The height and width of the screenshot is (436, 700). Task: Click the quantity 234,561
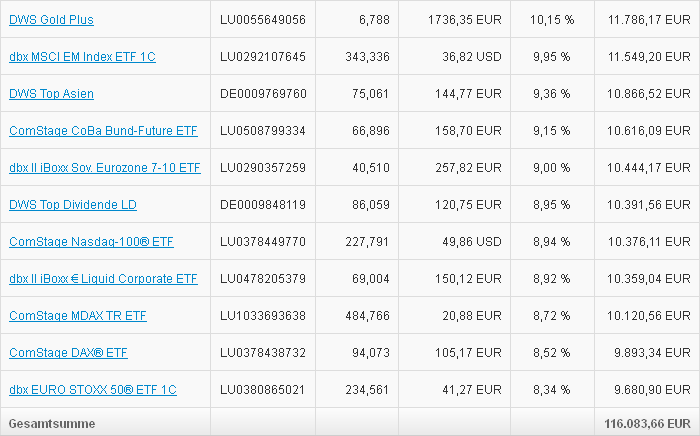(367, 390)
